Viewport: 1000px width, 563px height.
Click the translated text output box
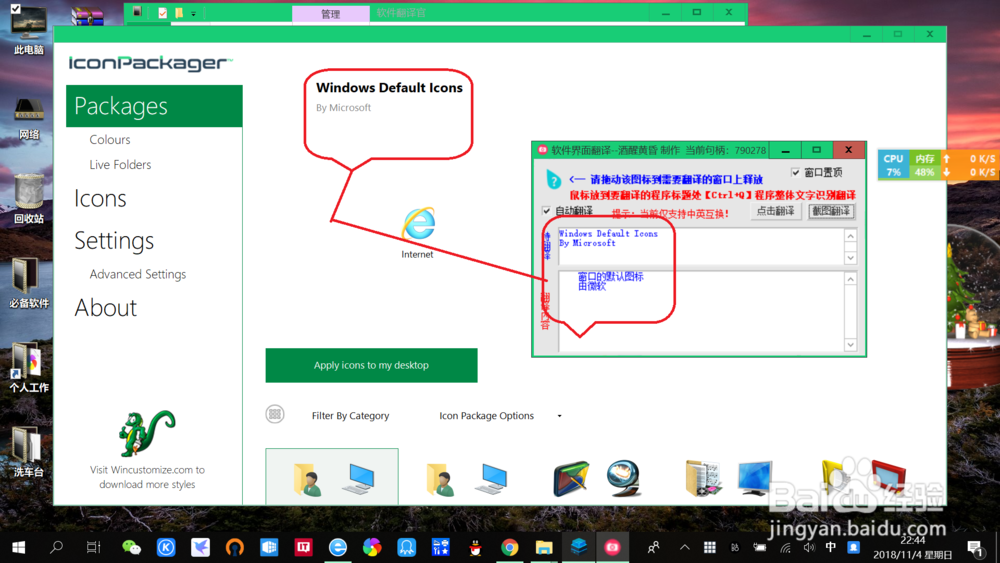tap(702, 311)
